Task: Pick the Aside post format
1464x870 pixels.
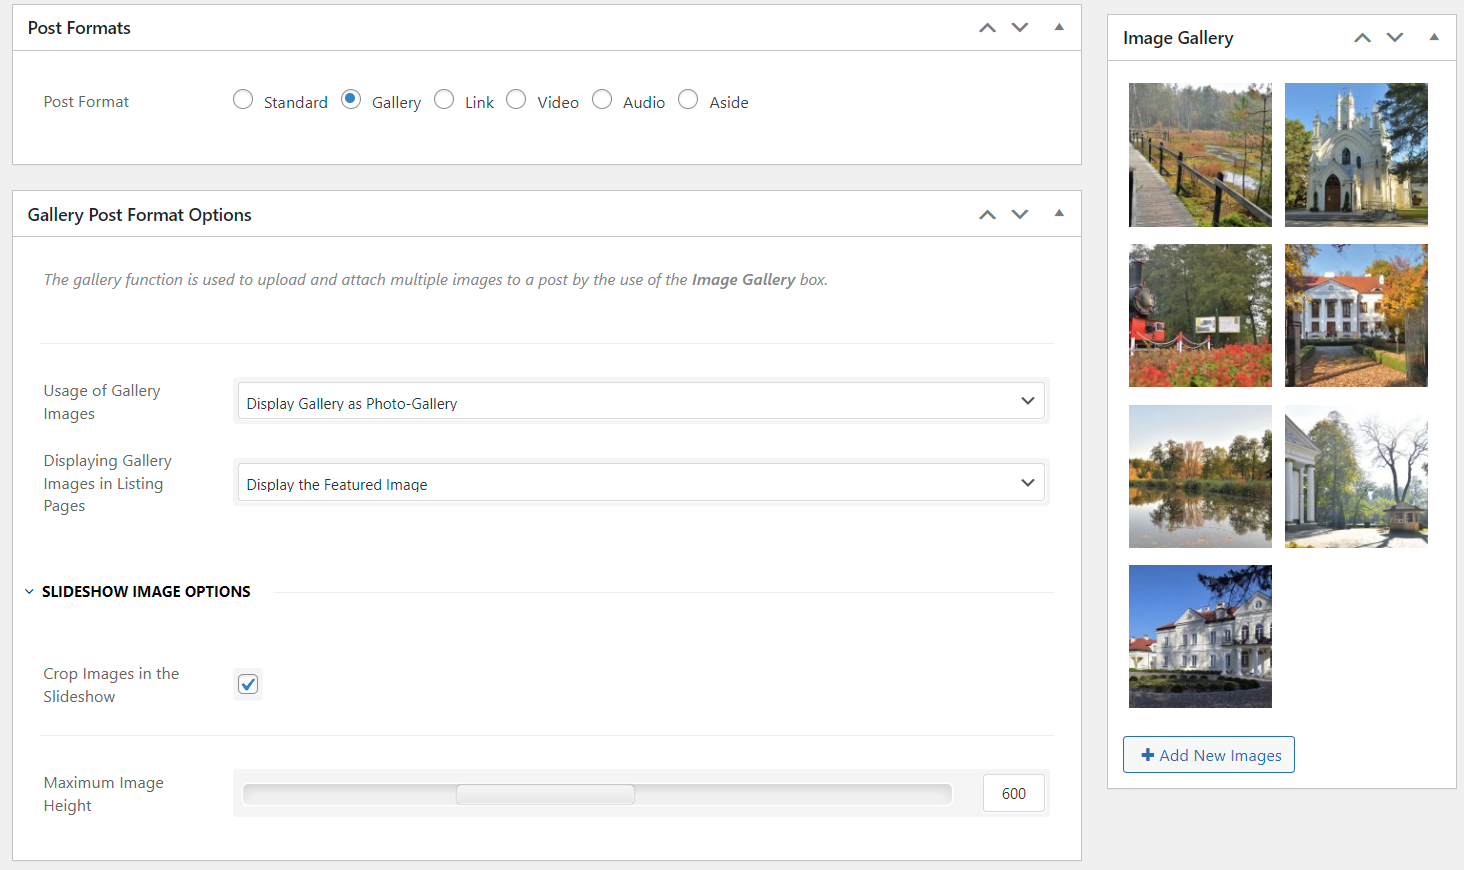Action: click(x=688, y=100)
